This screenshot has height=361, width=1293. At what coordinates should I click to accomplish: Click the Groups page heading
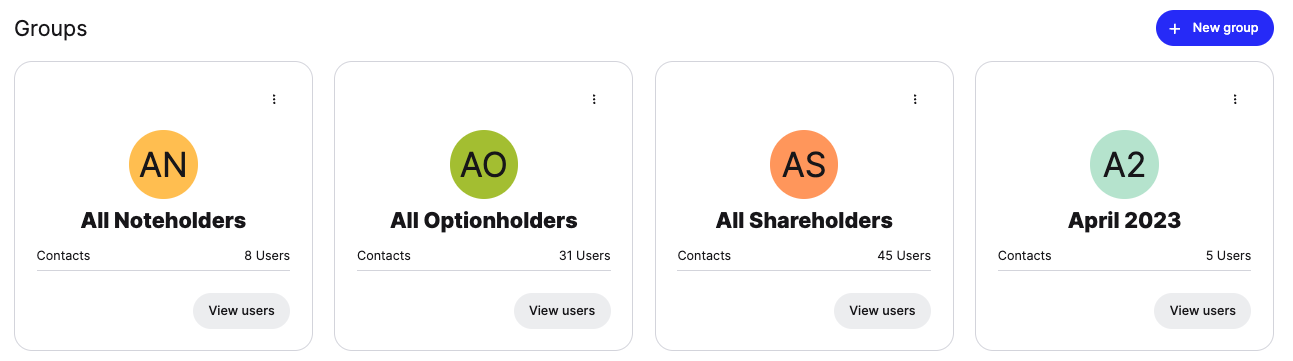(51, 28)
